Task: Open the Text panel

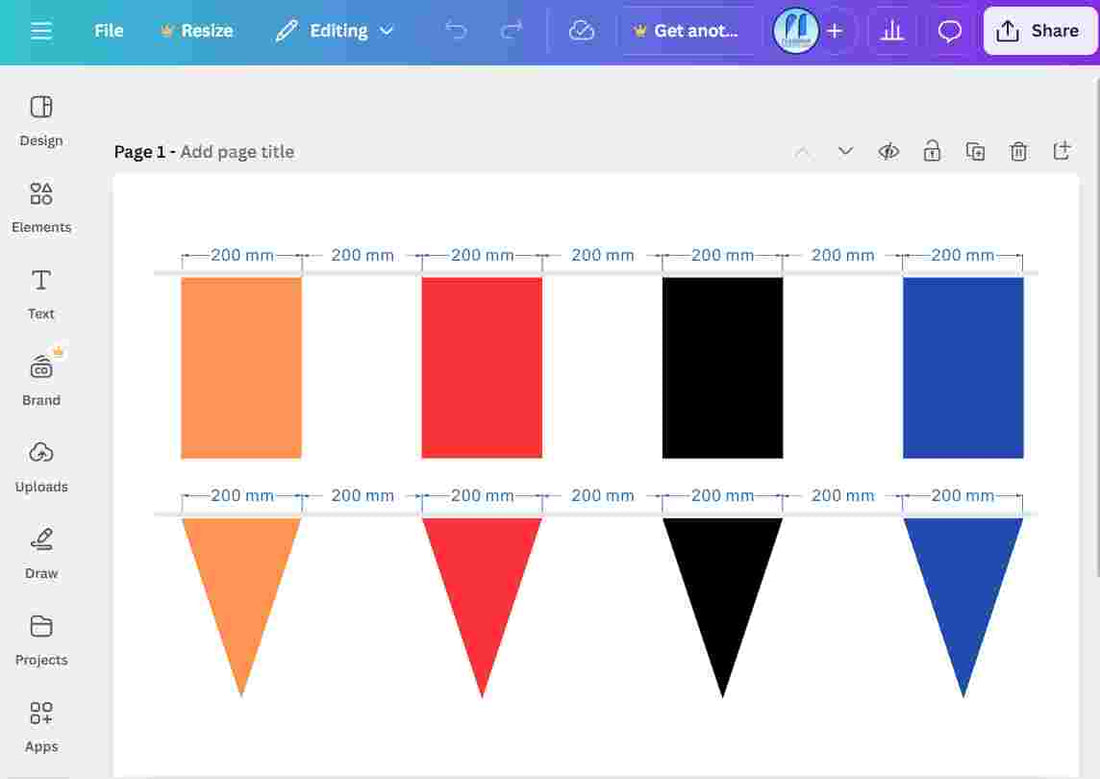Action: [41, 294]
